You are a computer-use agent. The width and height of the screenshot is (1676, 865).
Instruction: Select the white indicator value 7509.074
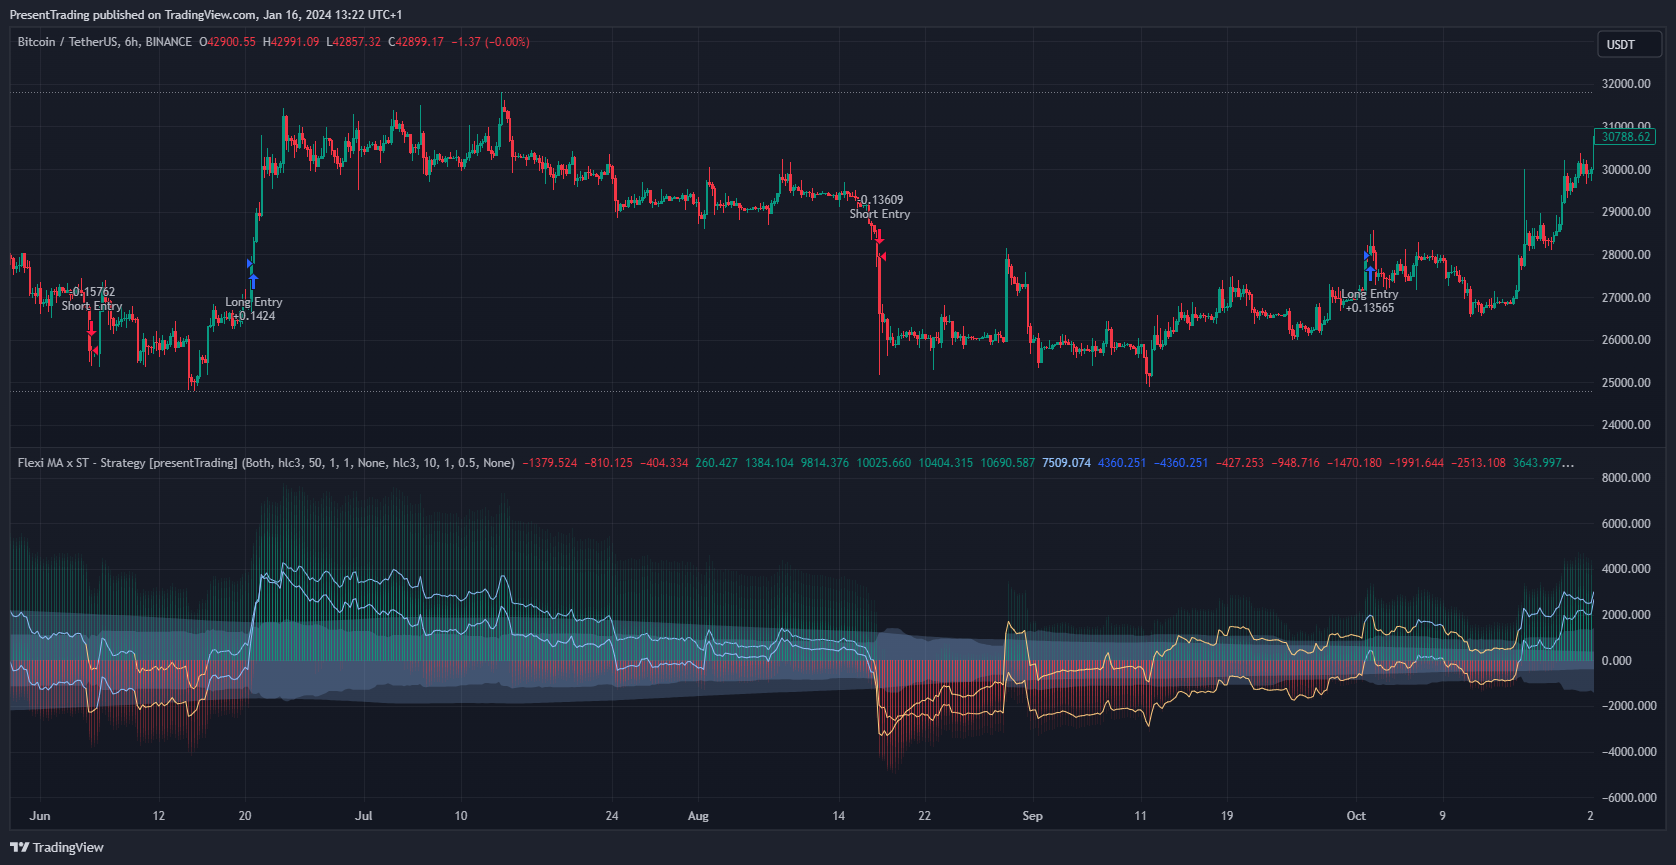(1066, 463)
